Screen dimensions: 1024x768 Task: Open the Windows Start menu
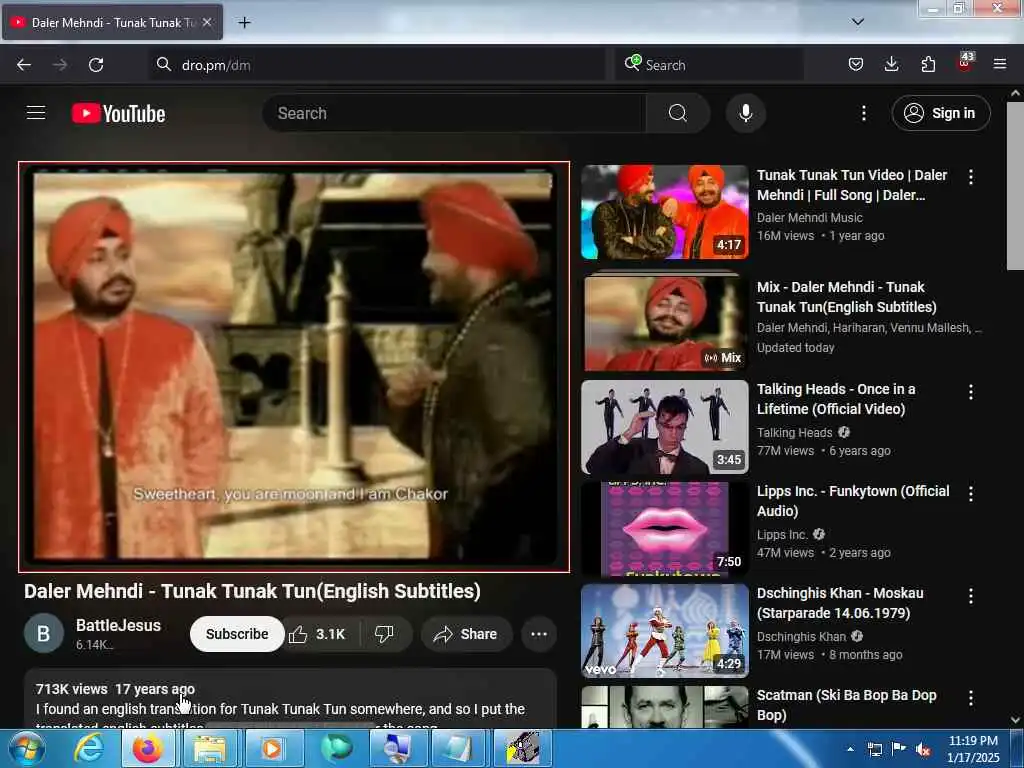coord(25,748)
